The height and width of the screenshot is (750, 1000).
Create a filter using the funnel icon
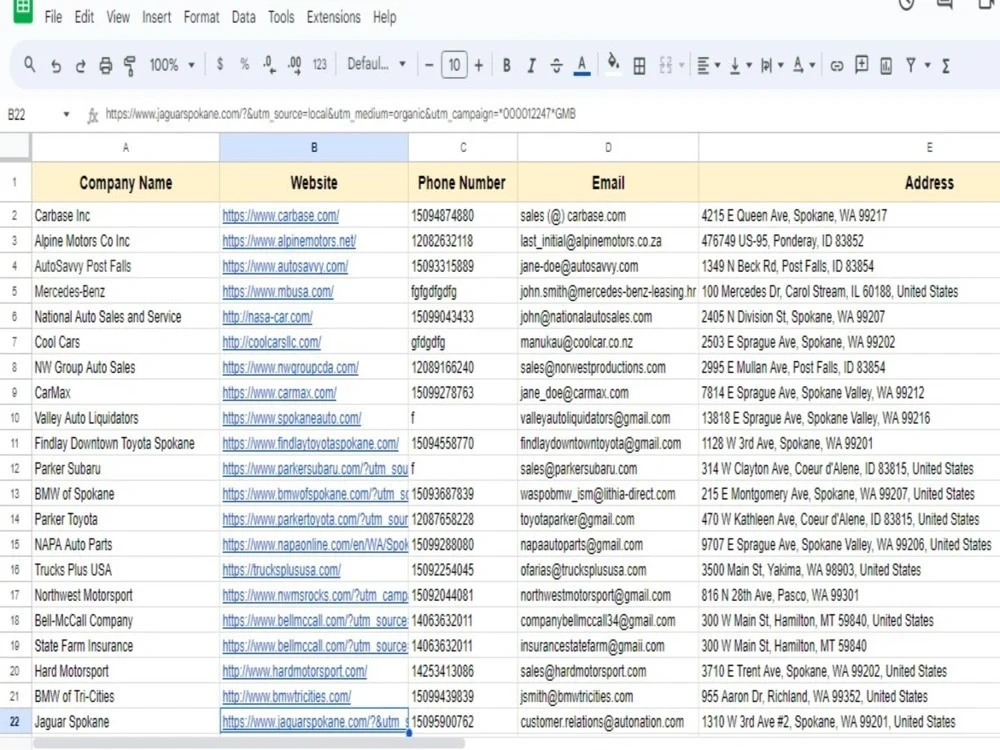coord(912,64)
